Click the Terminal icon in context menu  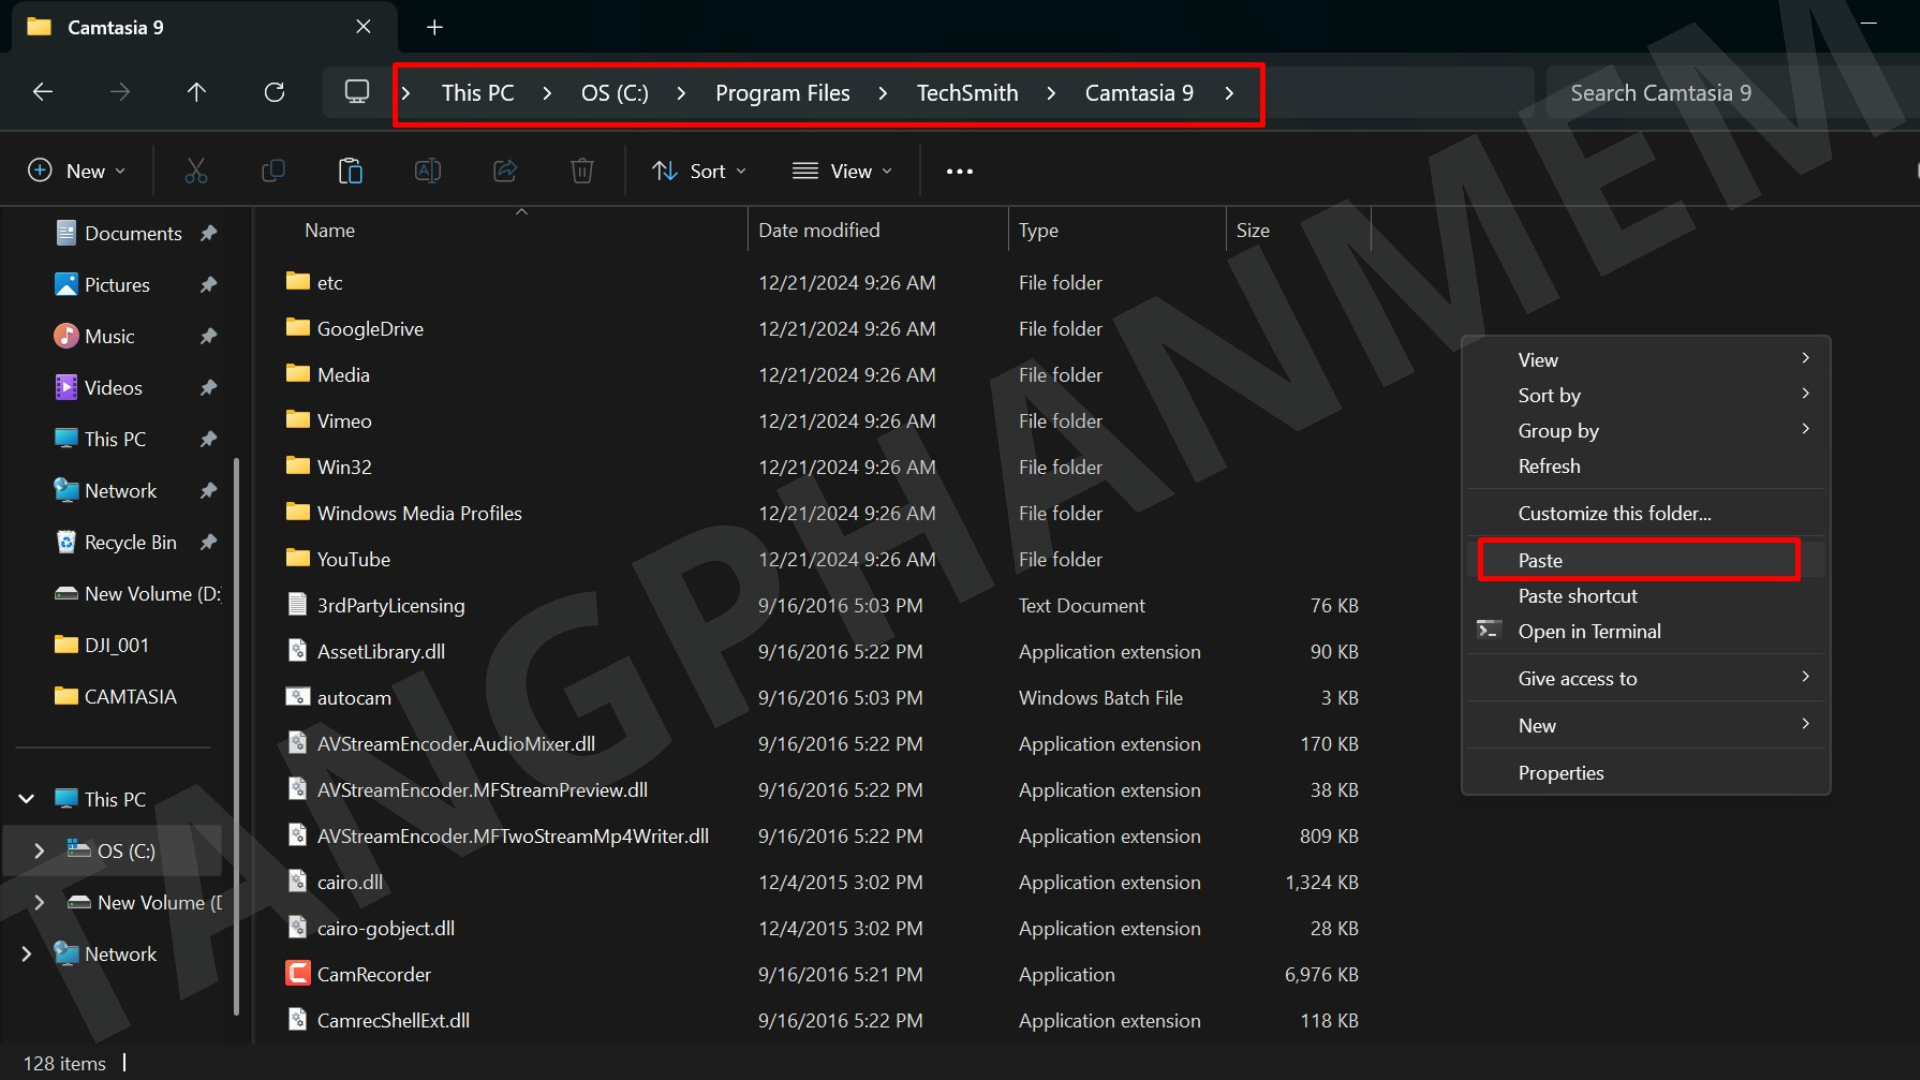tap(1488, 630)
